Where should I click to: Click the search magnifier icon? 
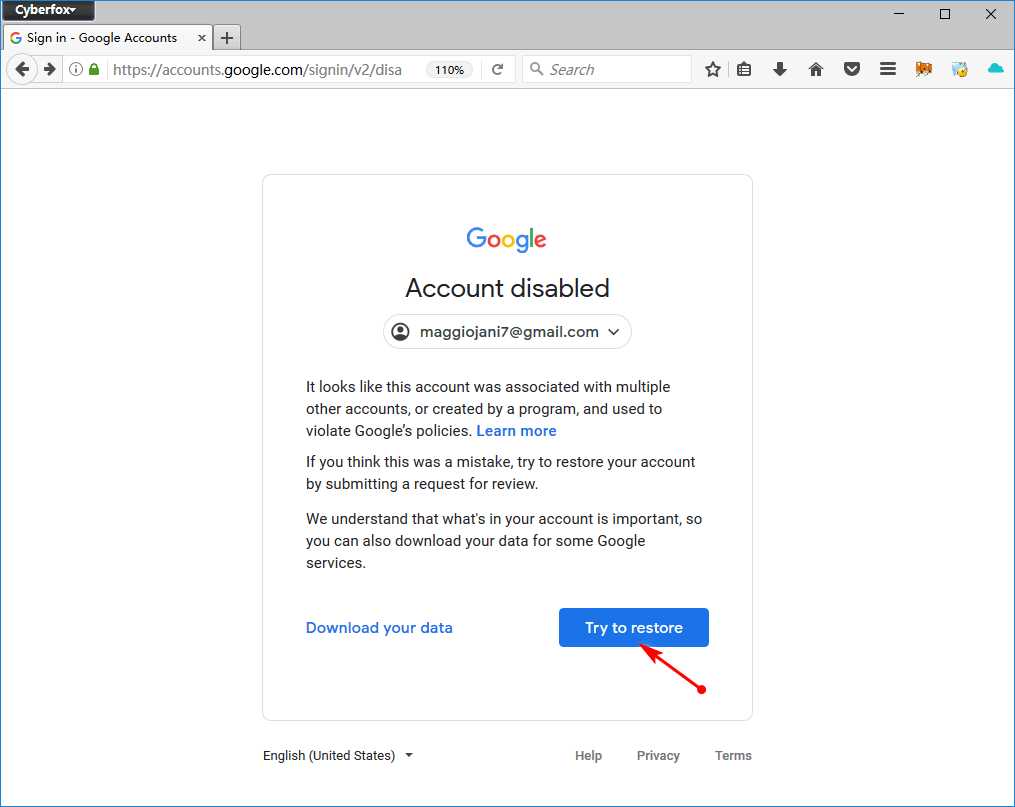click(x=537, y=69)
